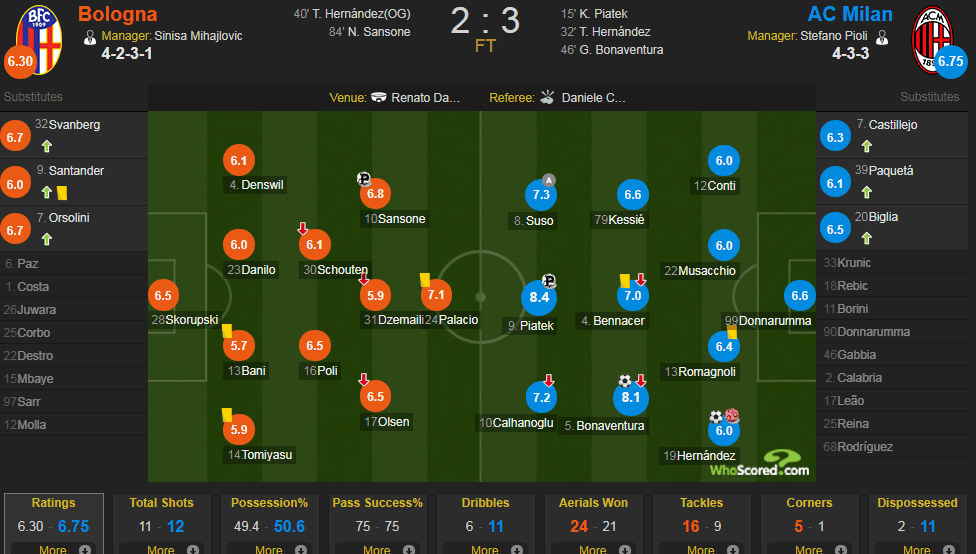Click the WhoScored.com watermark logo
This screenshot has width=976, height=554.
[x=760, y=464]
